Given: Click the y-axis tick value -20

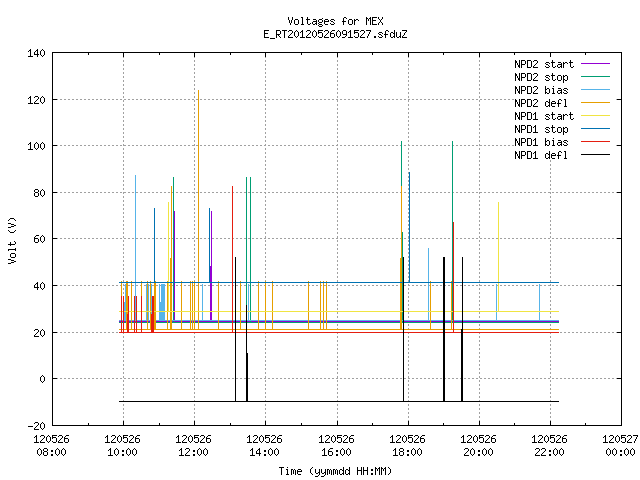Looking at the screenshot, I should pos(36,426).
